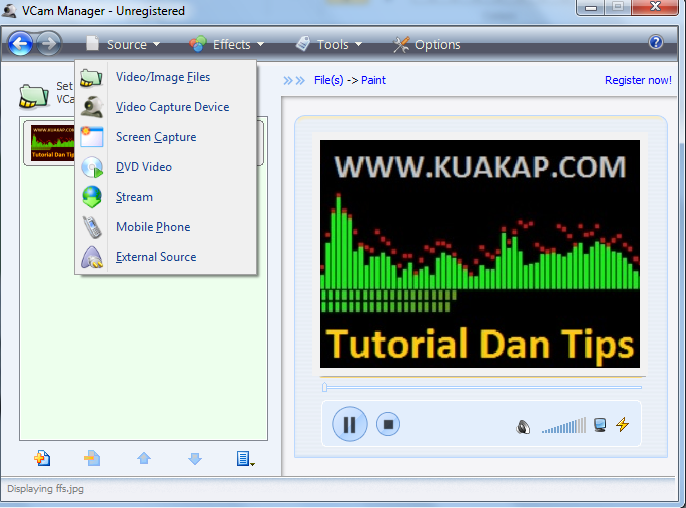Minimize the VCam Manager window
The height and width of the screenshot is (508, 686).
[591, 7]
